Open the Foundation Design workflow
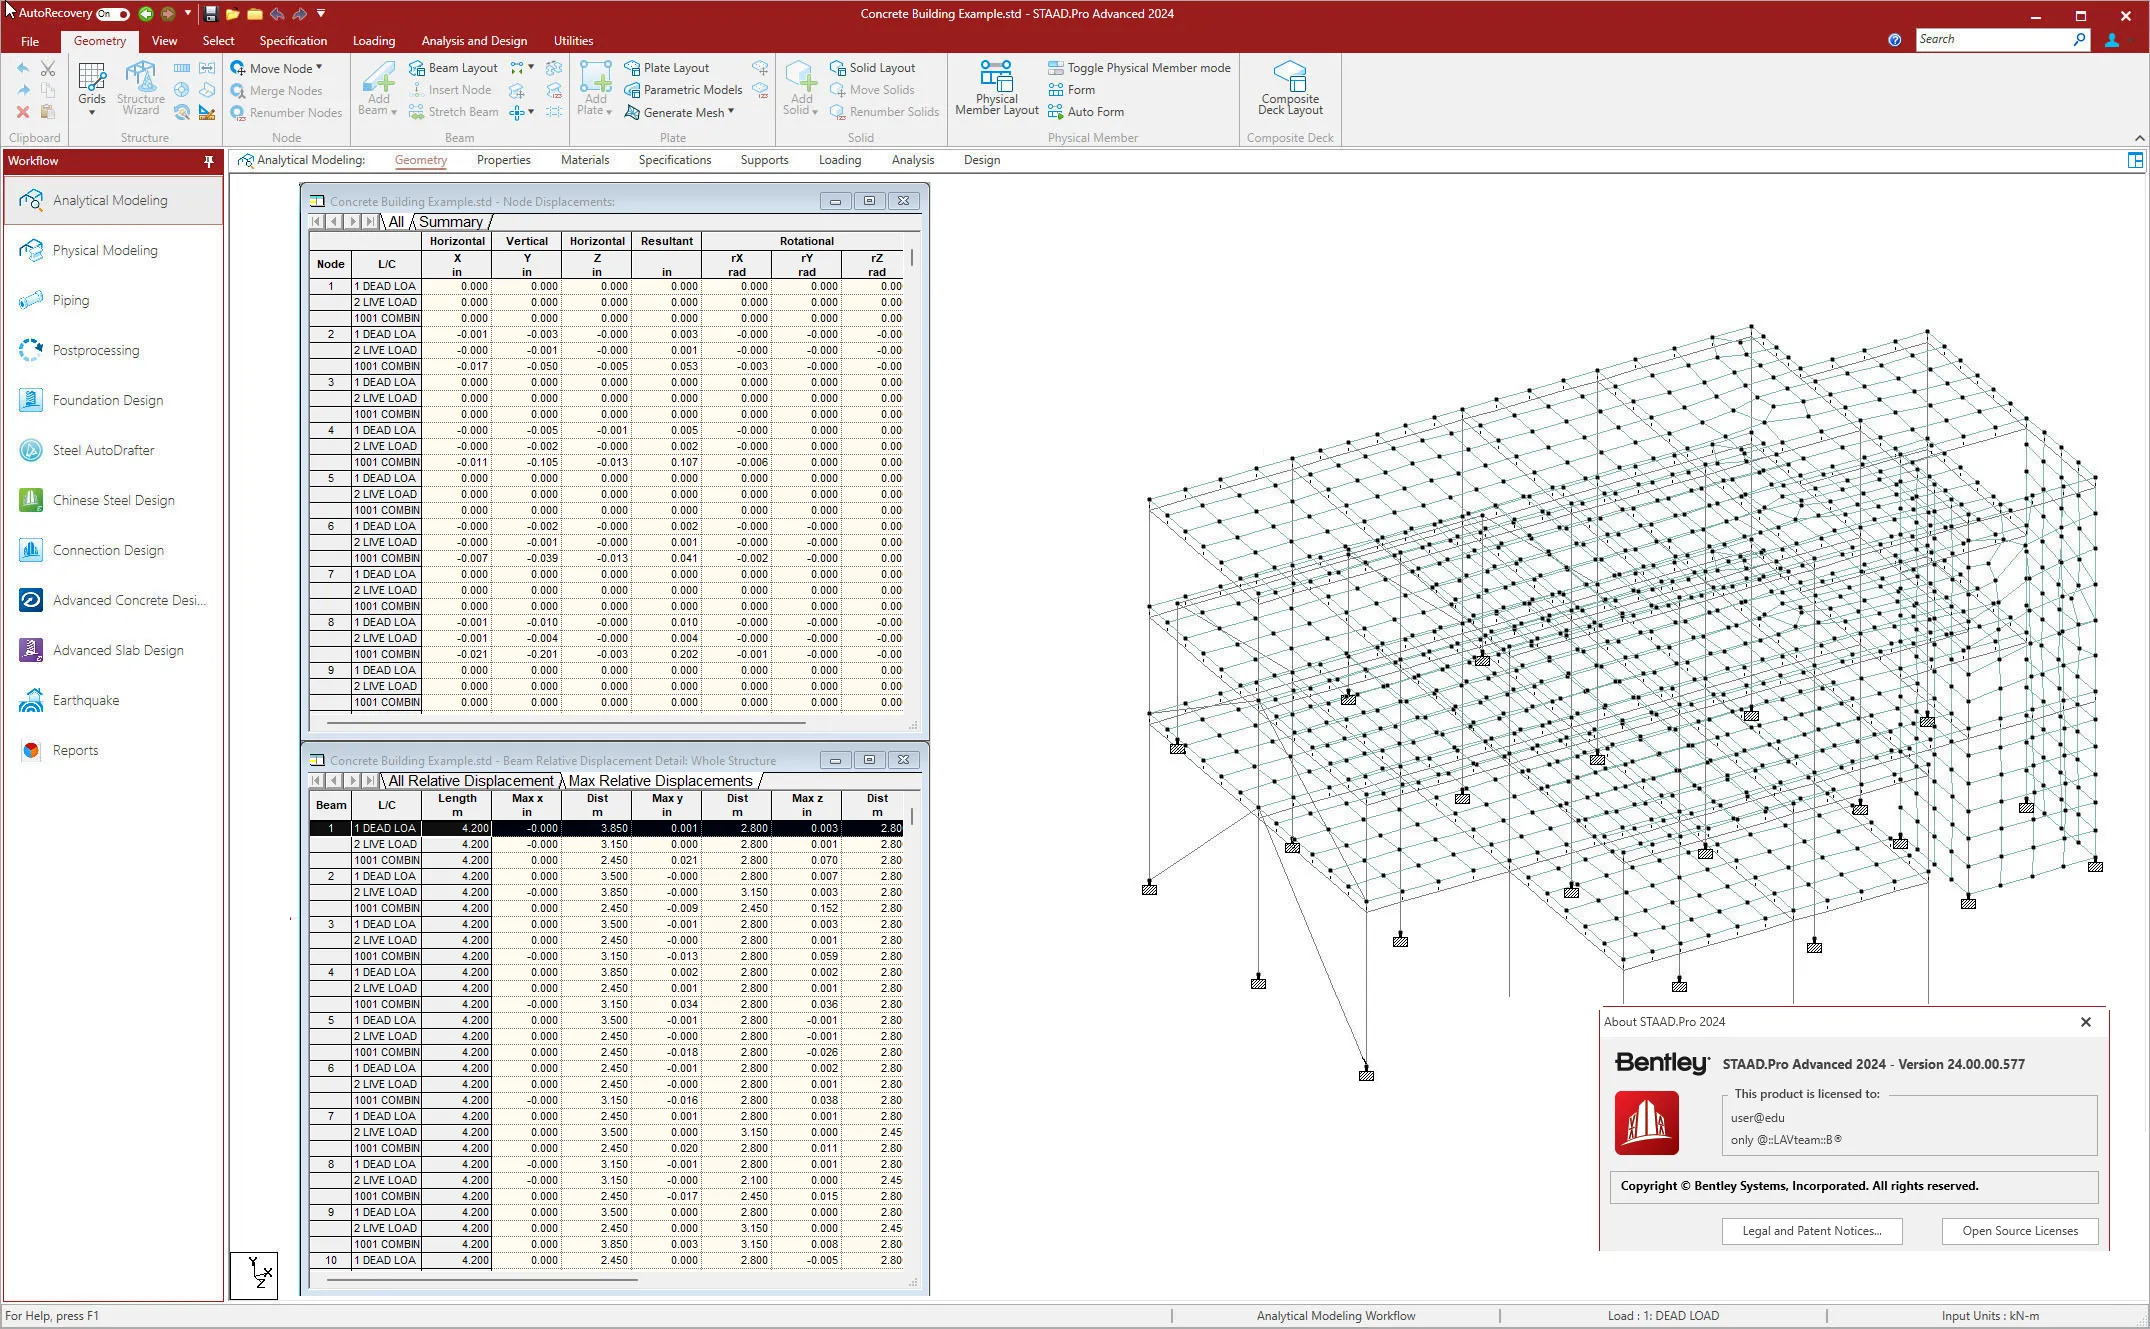The width and height of the screenshot is (2150, 1329). (113, 400)
